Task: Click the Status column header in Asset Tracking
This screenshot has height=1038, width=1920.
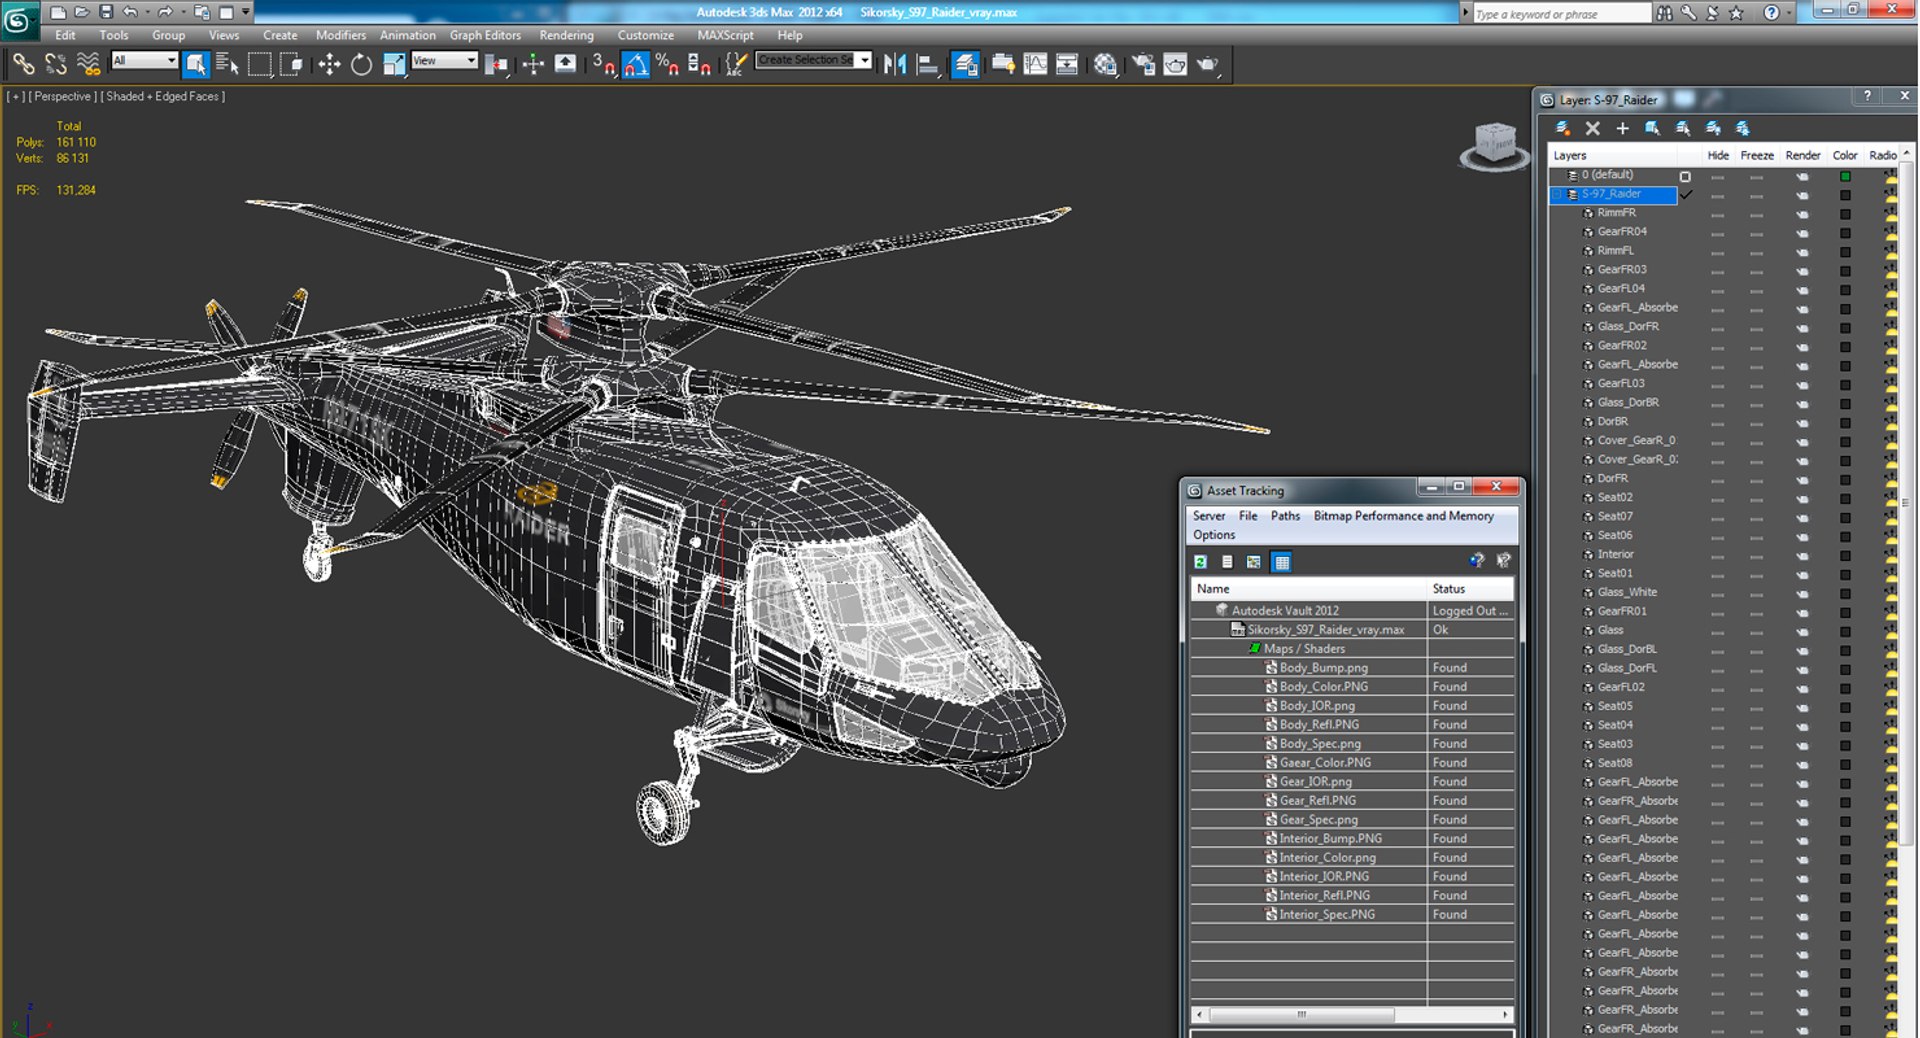Action: 1470,589
